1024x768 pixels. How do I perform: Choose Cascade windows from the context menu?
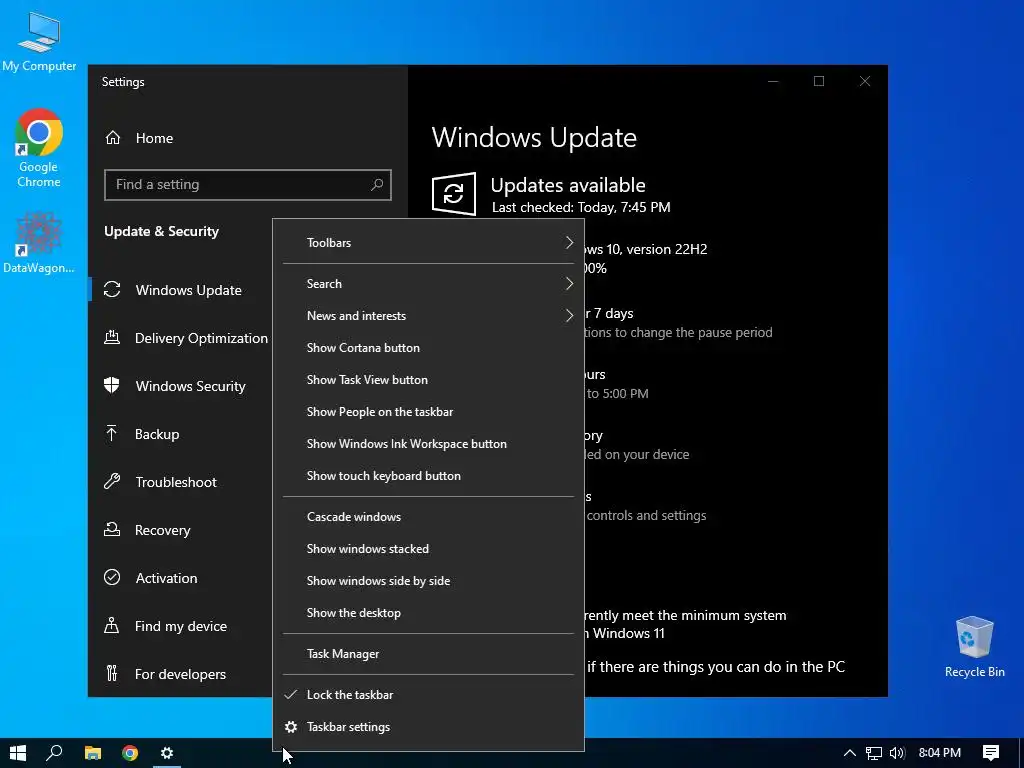point(428,517)
